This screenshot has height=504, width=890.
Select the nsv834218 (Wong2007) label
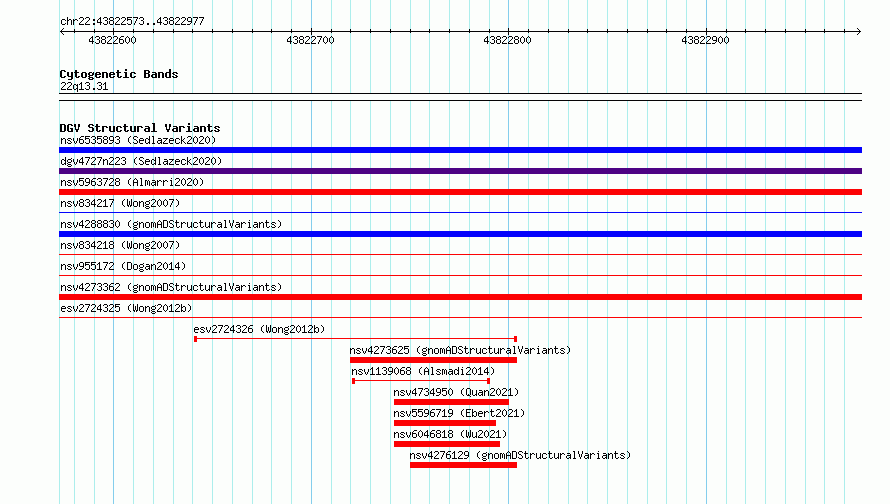tap(120, 245)
